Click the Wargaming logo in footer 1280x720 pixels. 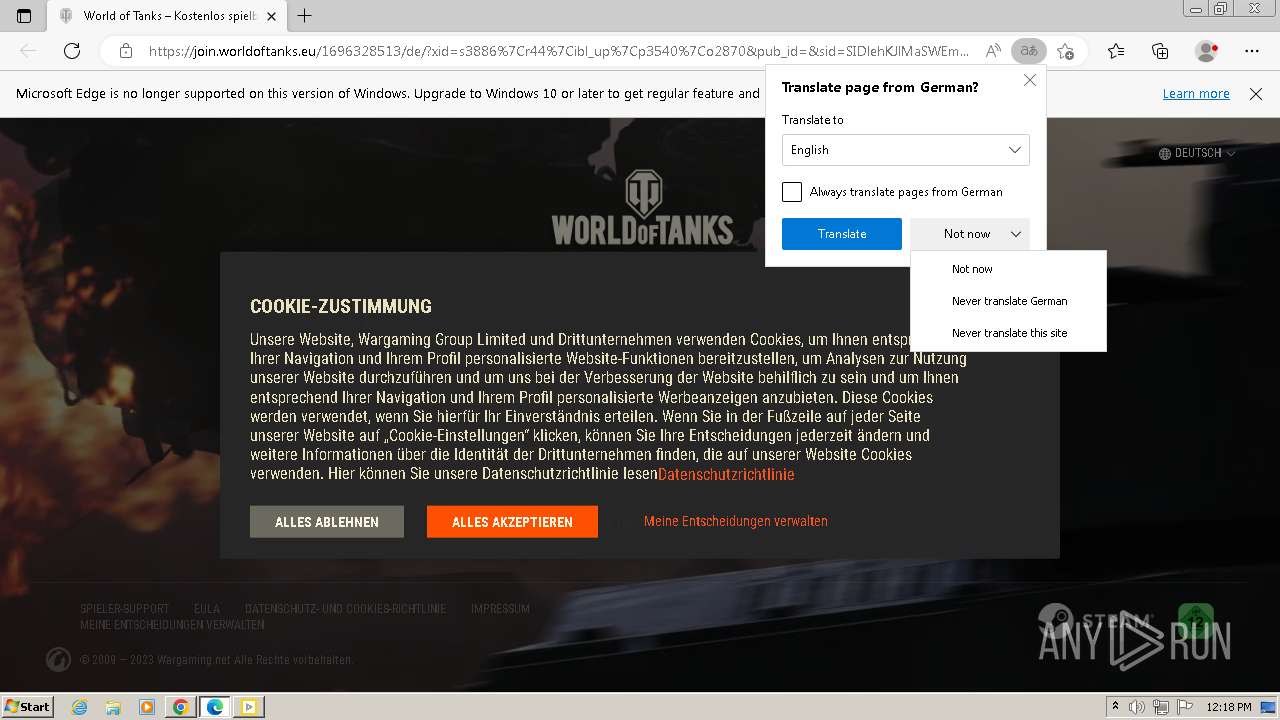pyautogui.click(x=58, y=660)
